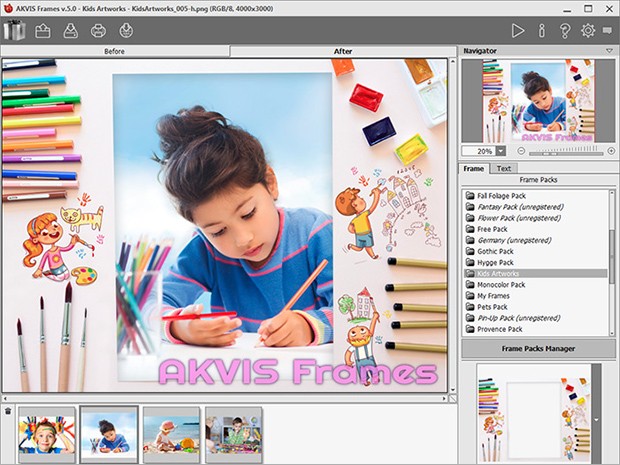Select the boy in green shirt thumbnail
Screen dimensions: 620x465
pyautogui.click(x=233, y=435)
